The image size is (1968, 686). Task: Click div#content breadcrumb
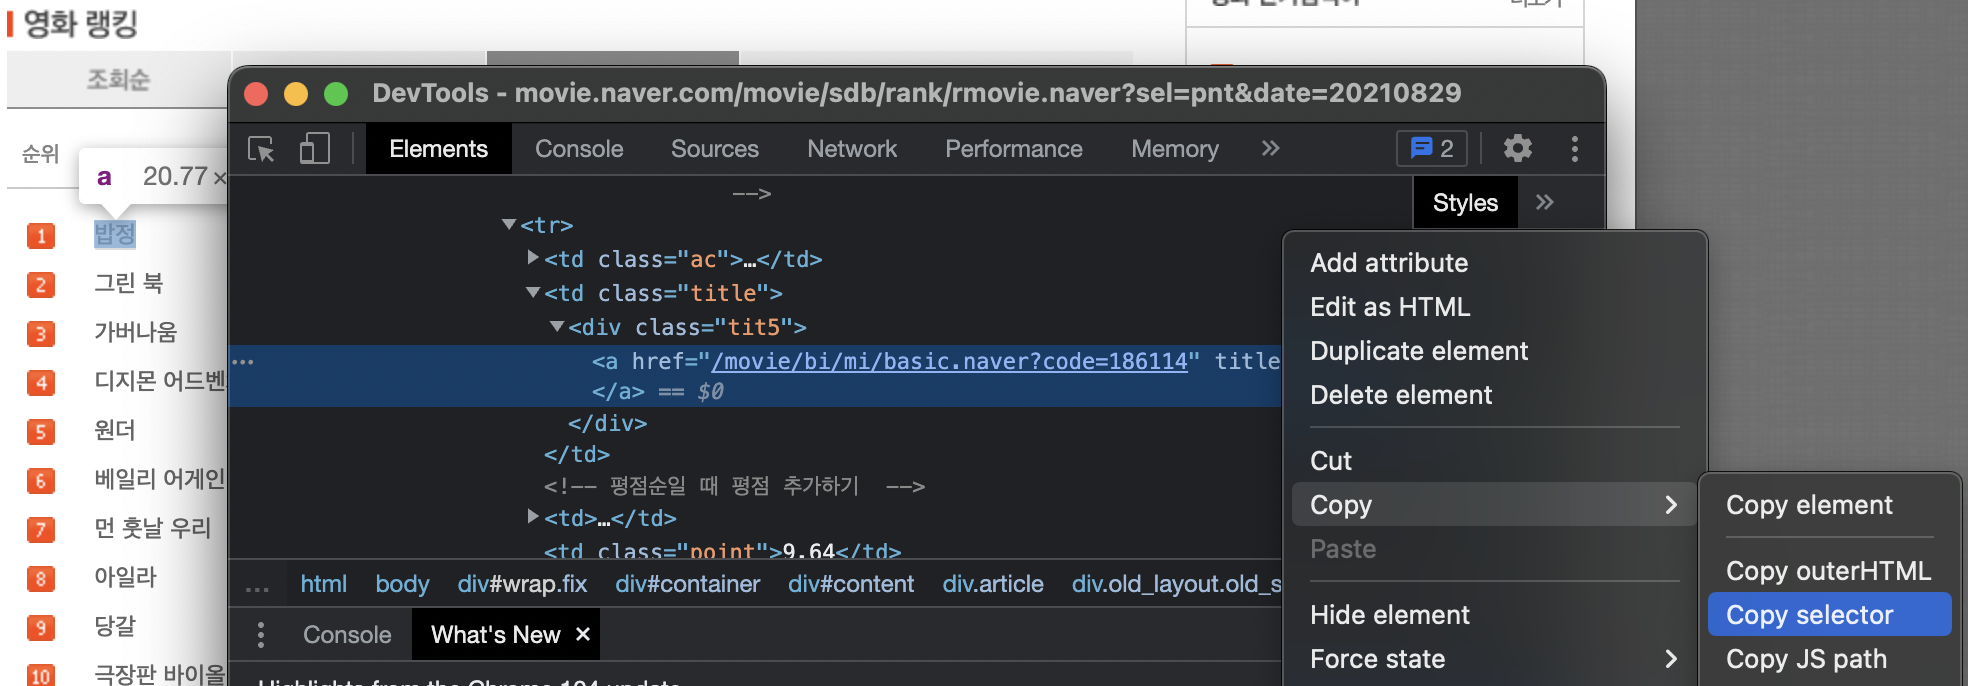[851, 584]
